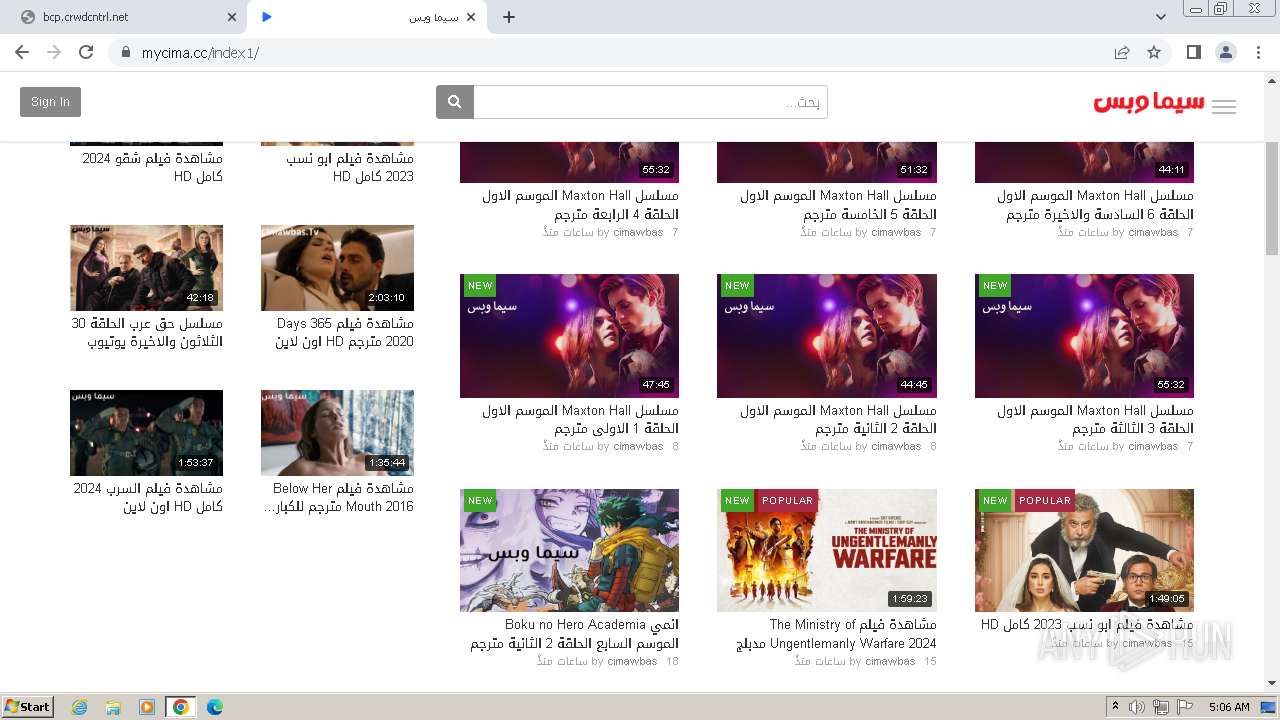This screenshot has width=1280, height=720.
Task: Open Boku no Hero Academia title link
Action: tap(575, 634)
